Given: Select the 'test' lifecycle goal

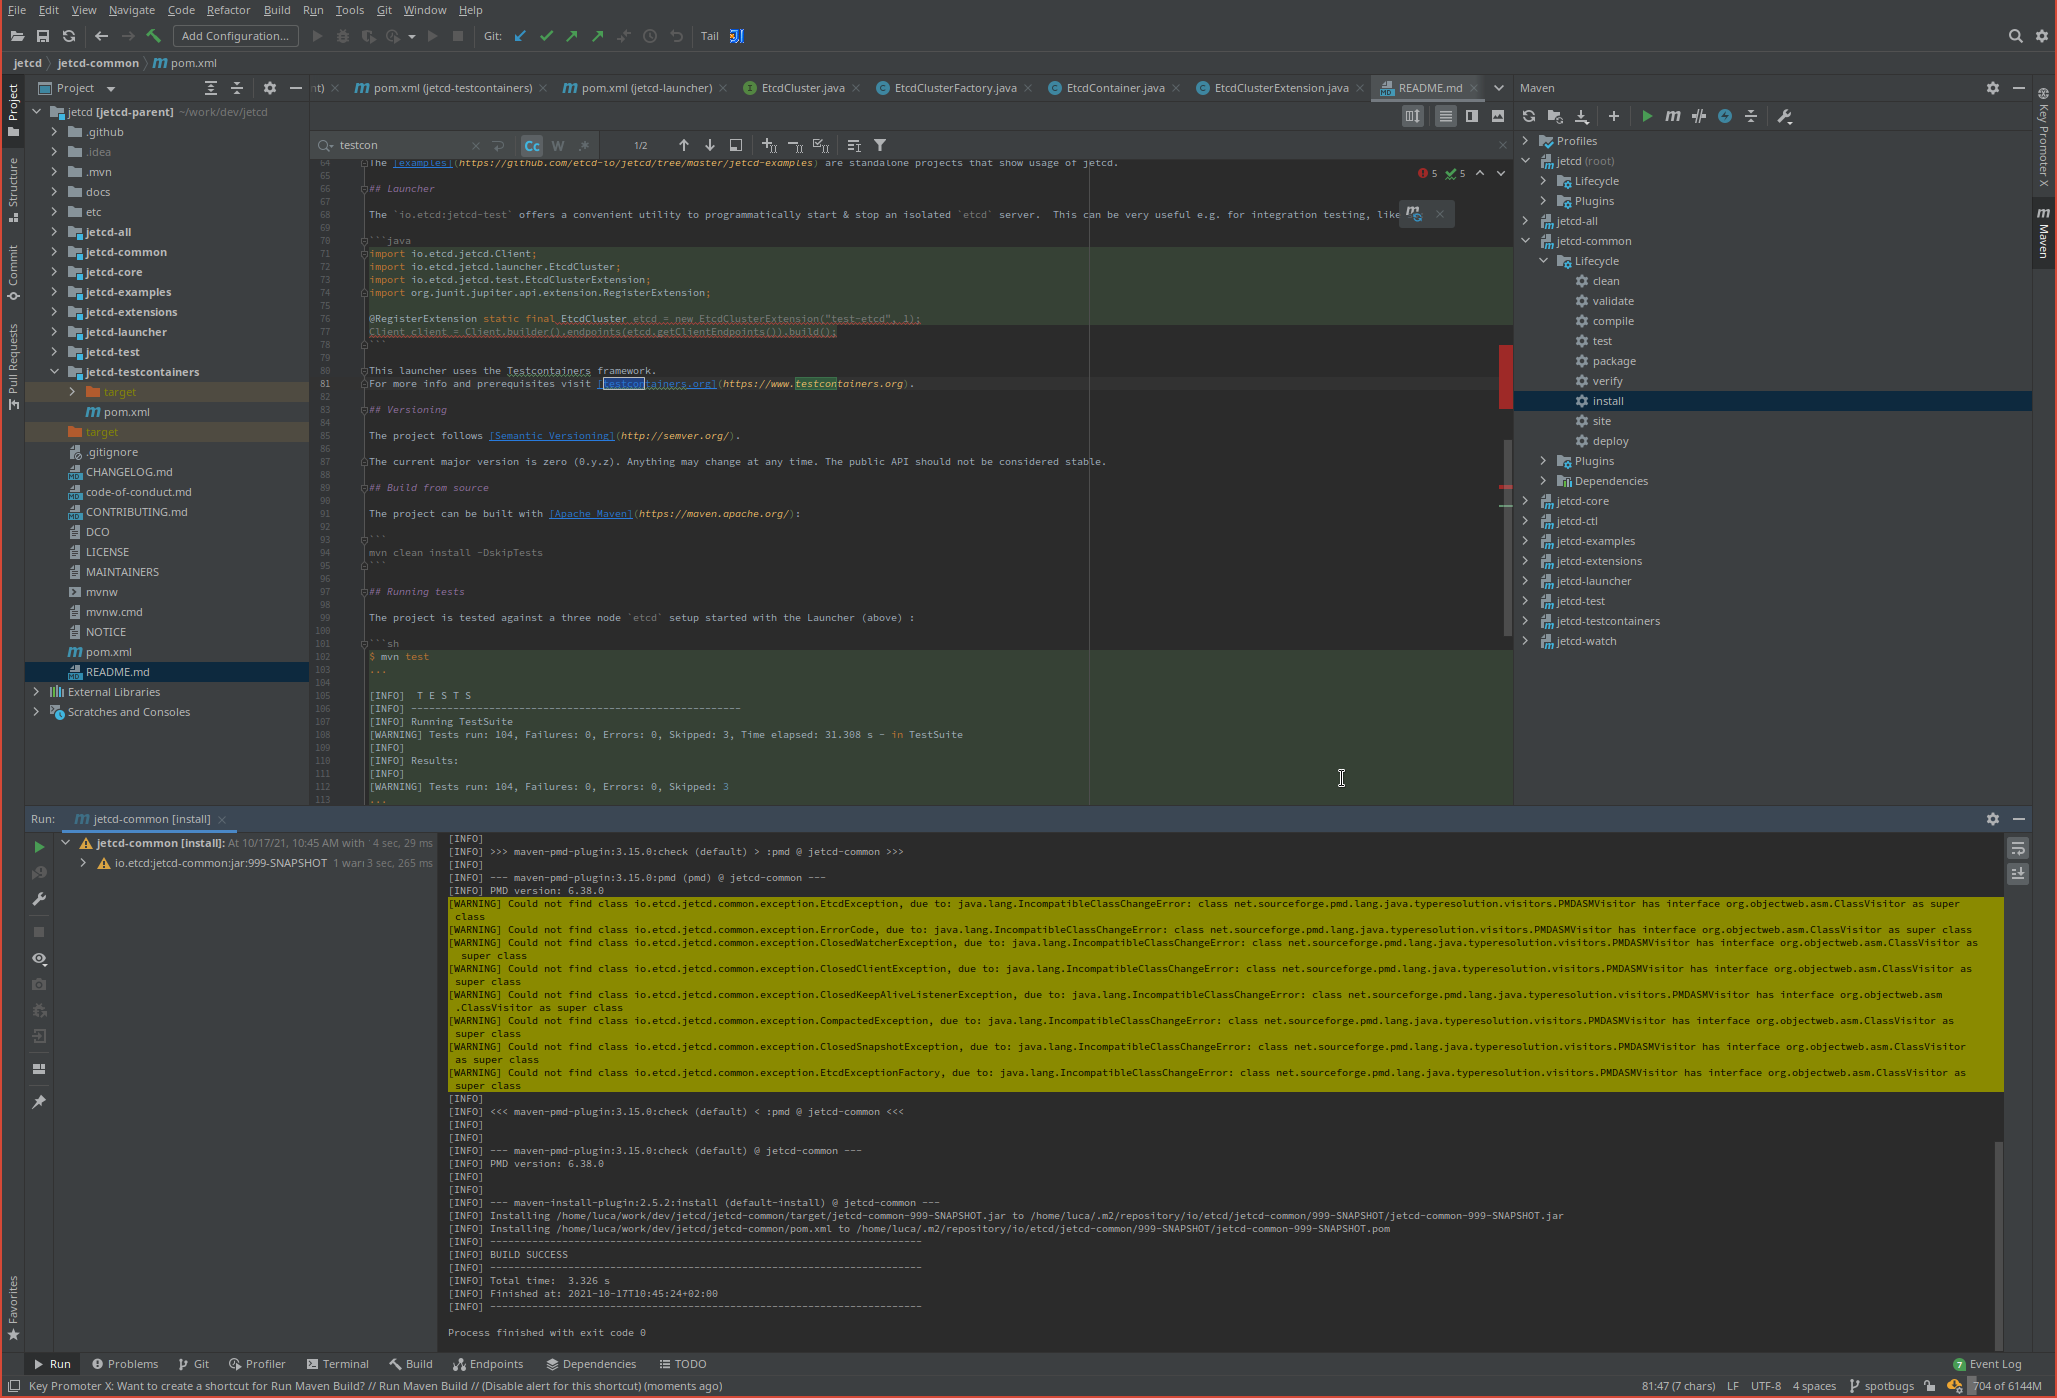Looking at the screenshot, I should click(1601, 341).
